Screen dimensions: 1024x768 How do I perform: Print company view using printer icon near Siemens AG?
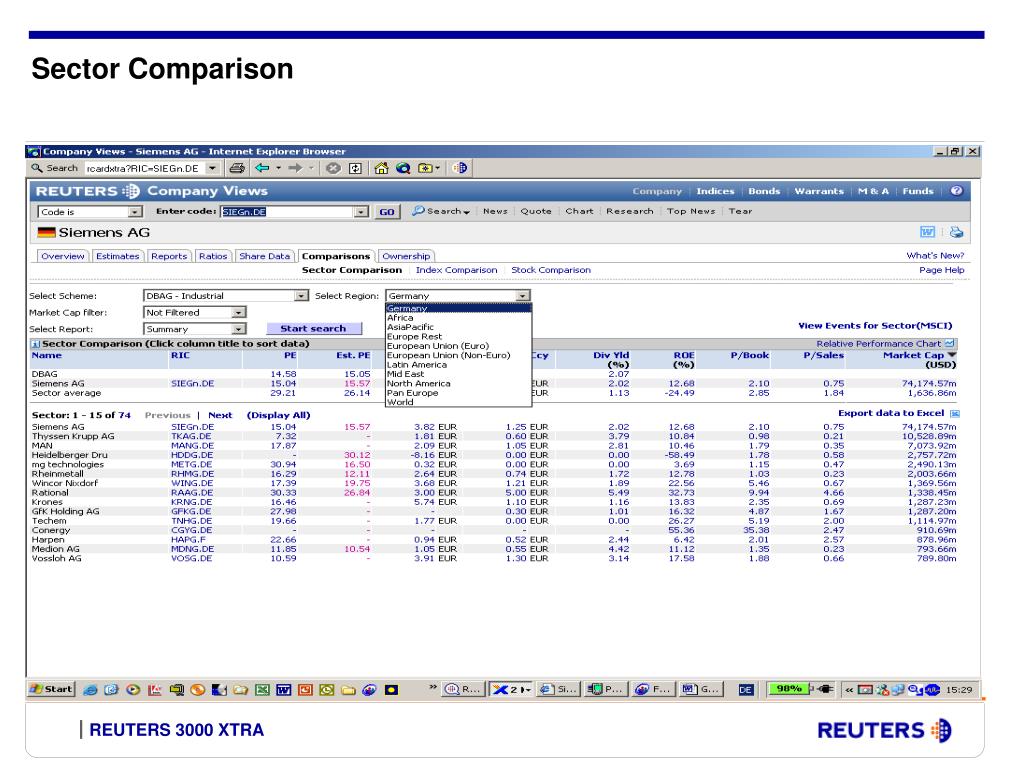coord(956,232)
